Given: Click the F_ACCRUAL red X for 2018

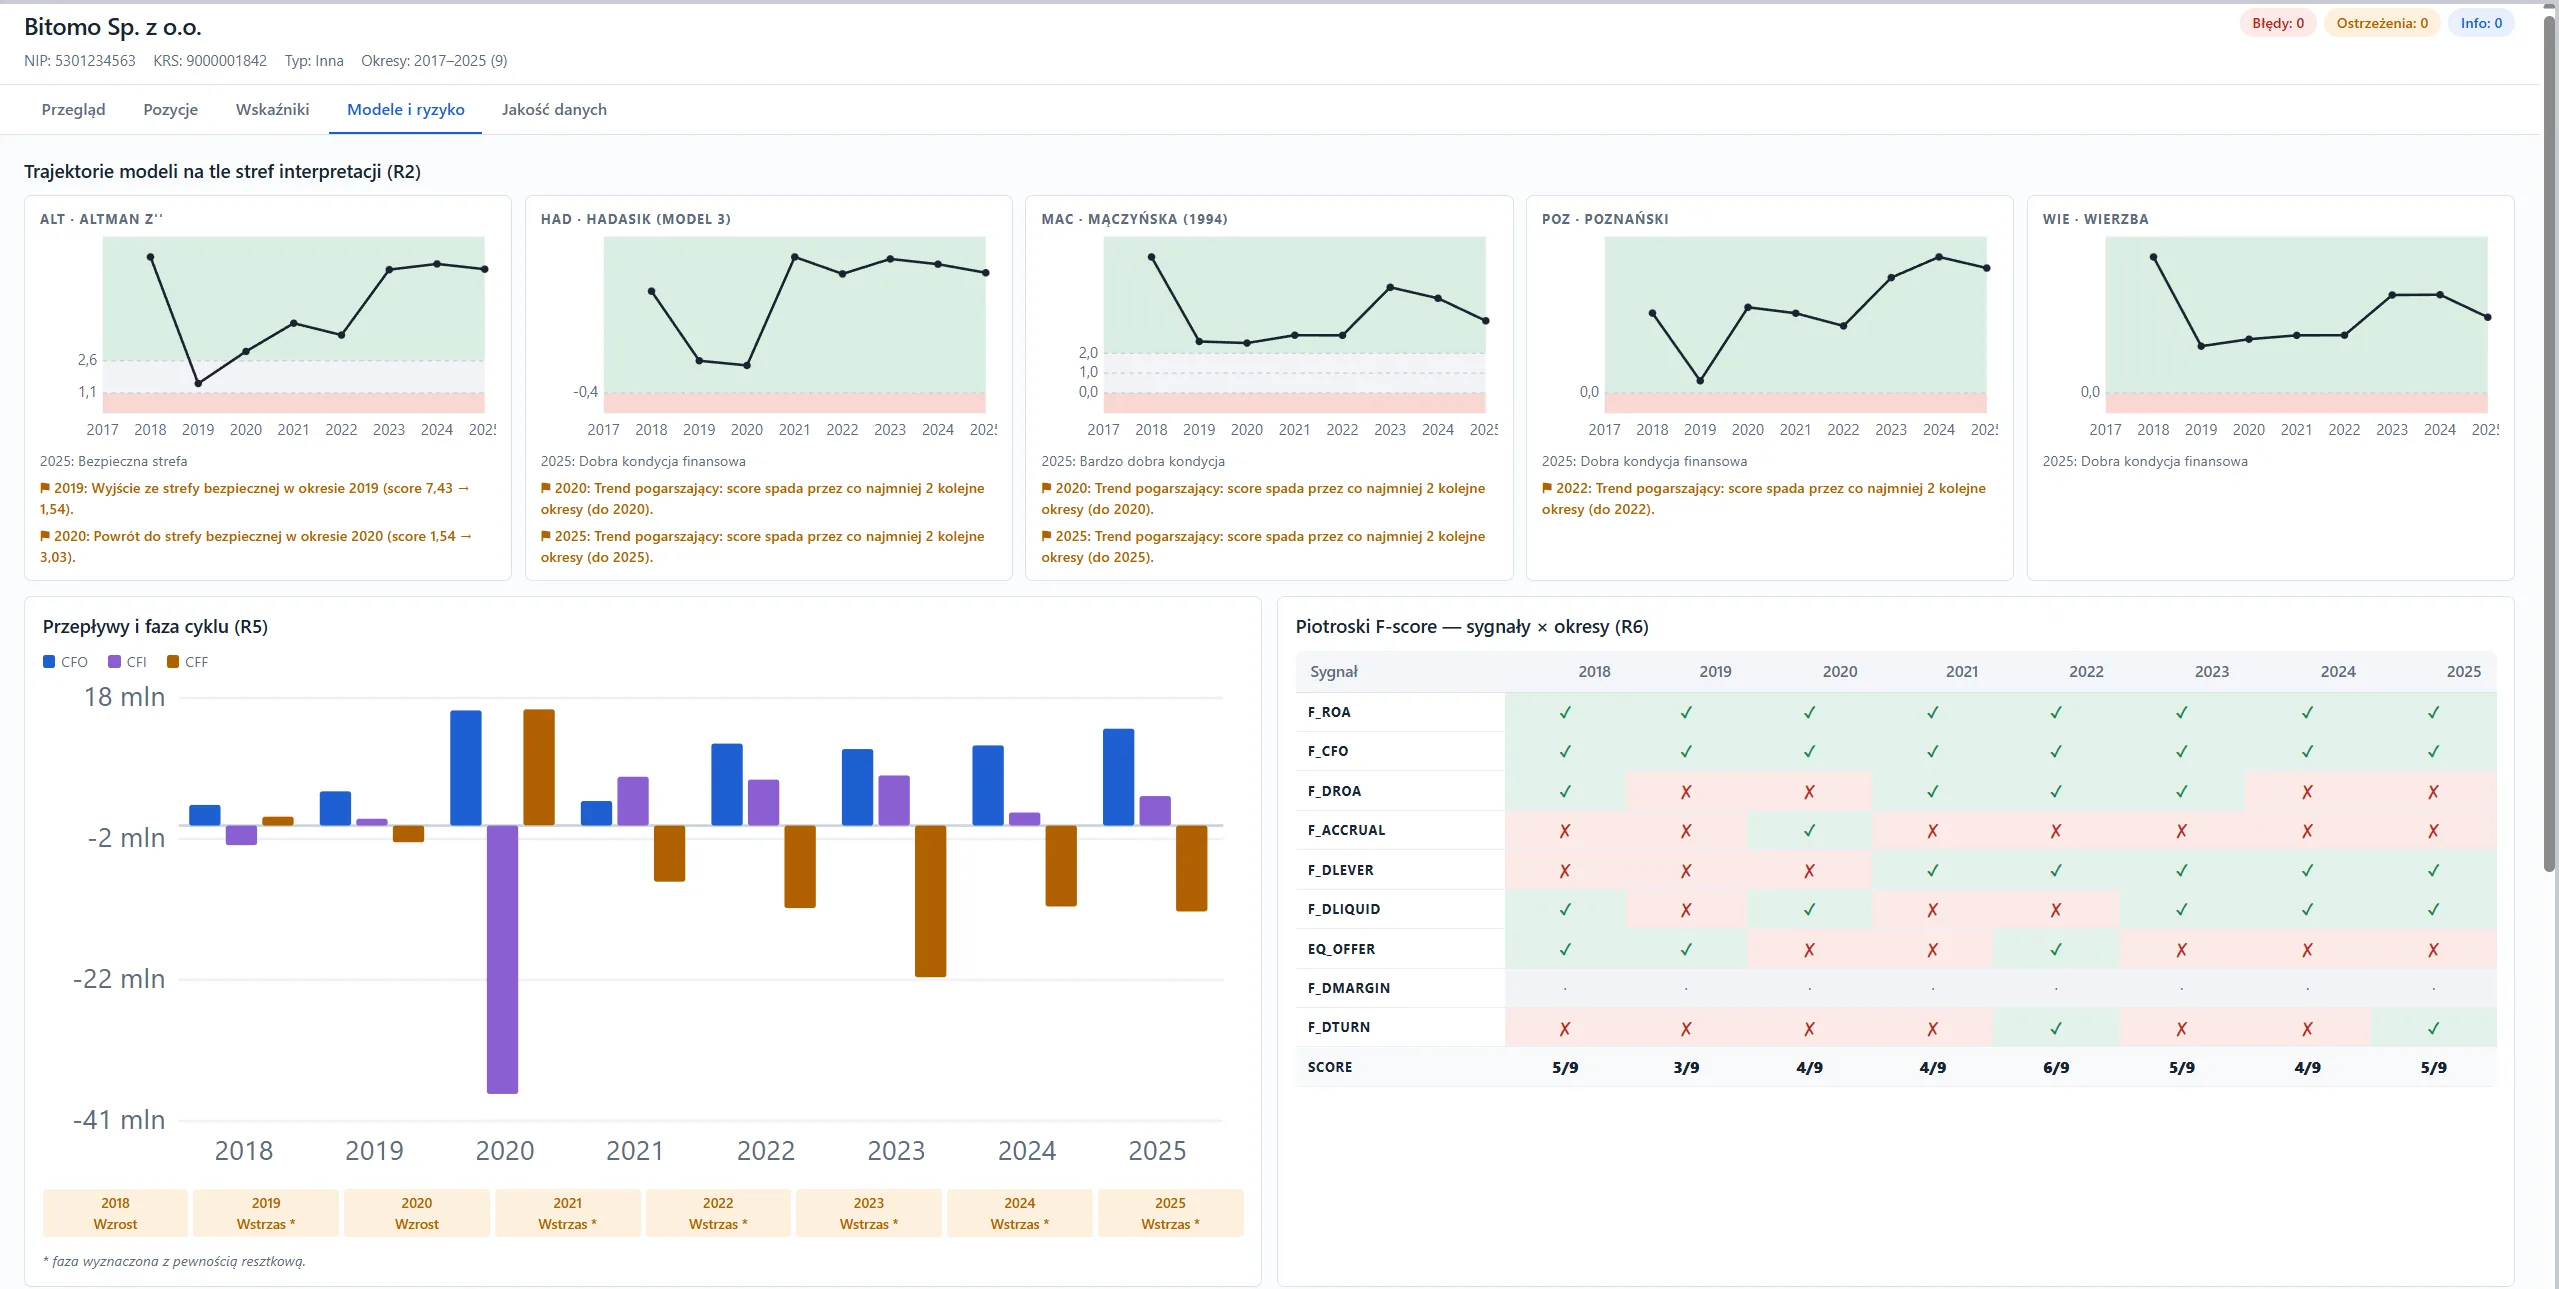Looking at the screenshot, I should [1565, 830].
